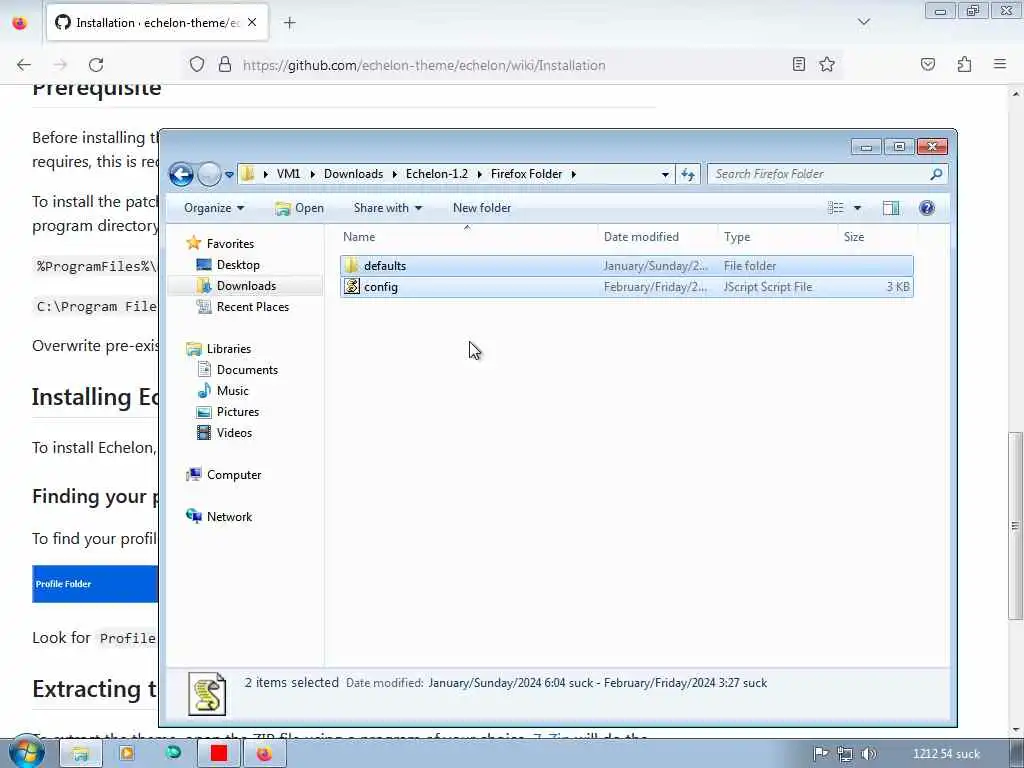Sort by the Type column

[777, 236]
